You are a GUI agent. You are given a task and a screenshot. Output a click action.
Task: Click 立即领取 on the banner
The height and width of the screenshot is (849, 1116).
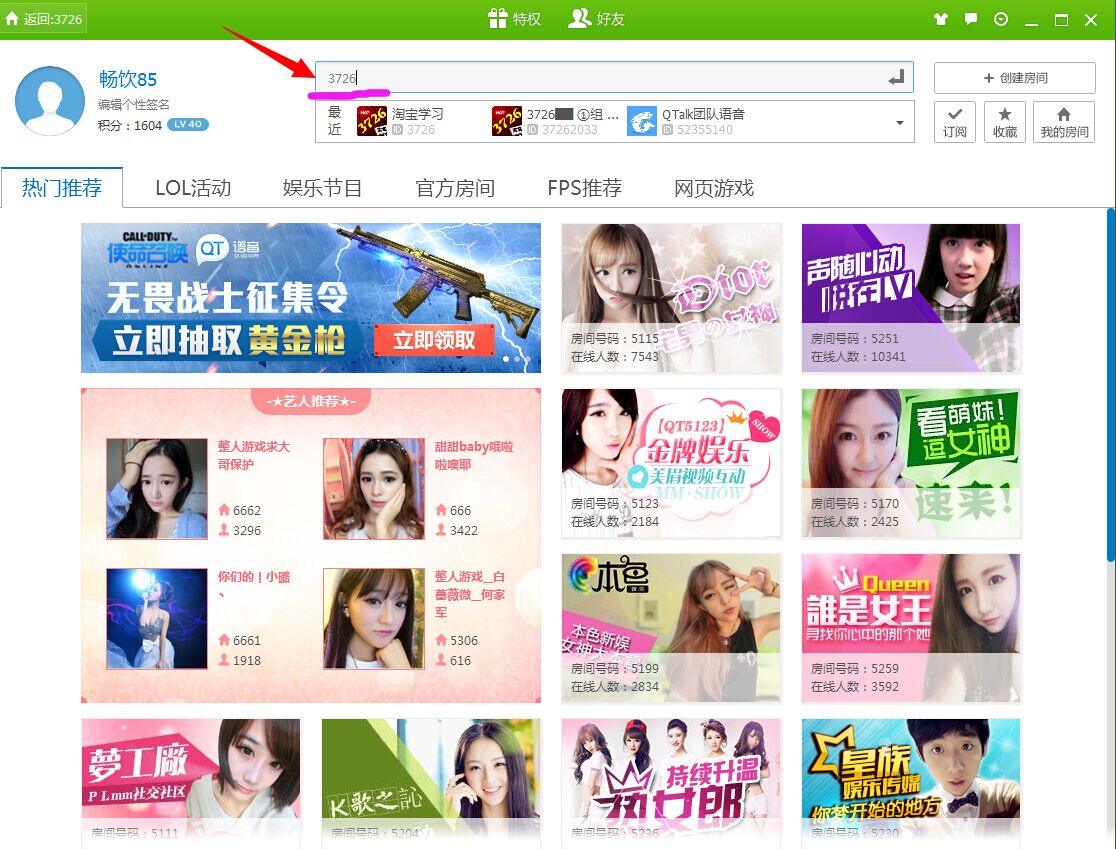coord(434,340)
